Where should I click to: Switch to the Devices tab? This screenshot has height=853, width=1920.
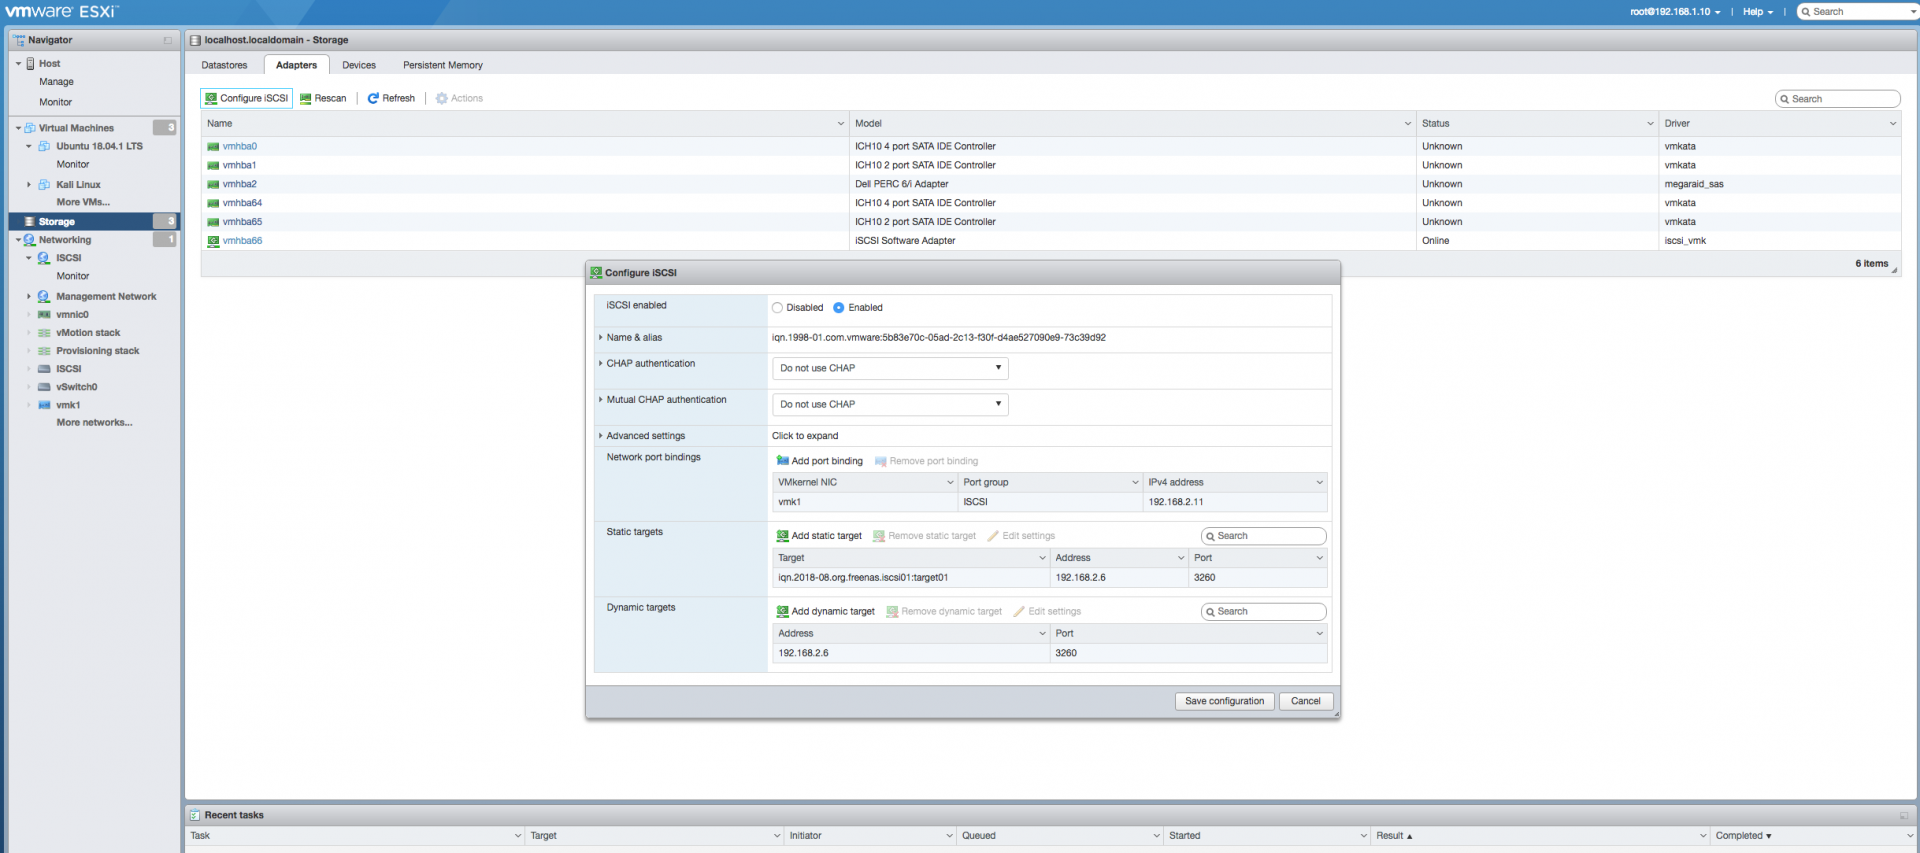(359, 65)
